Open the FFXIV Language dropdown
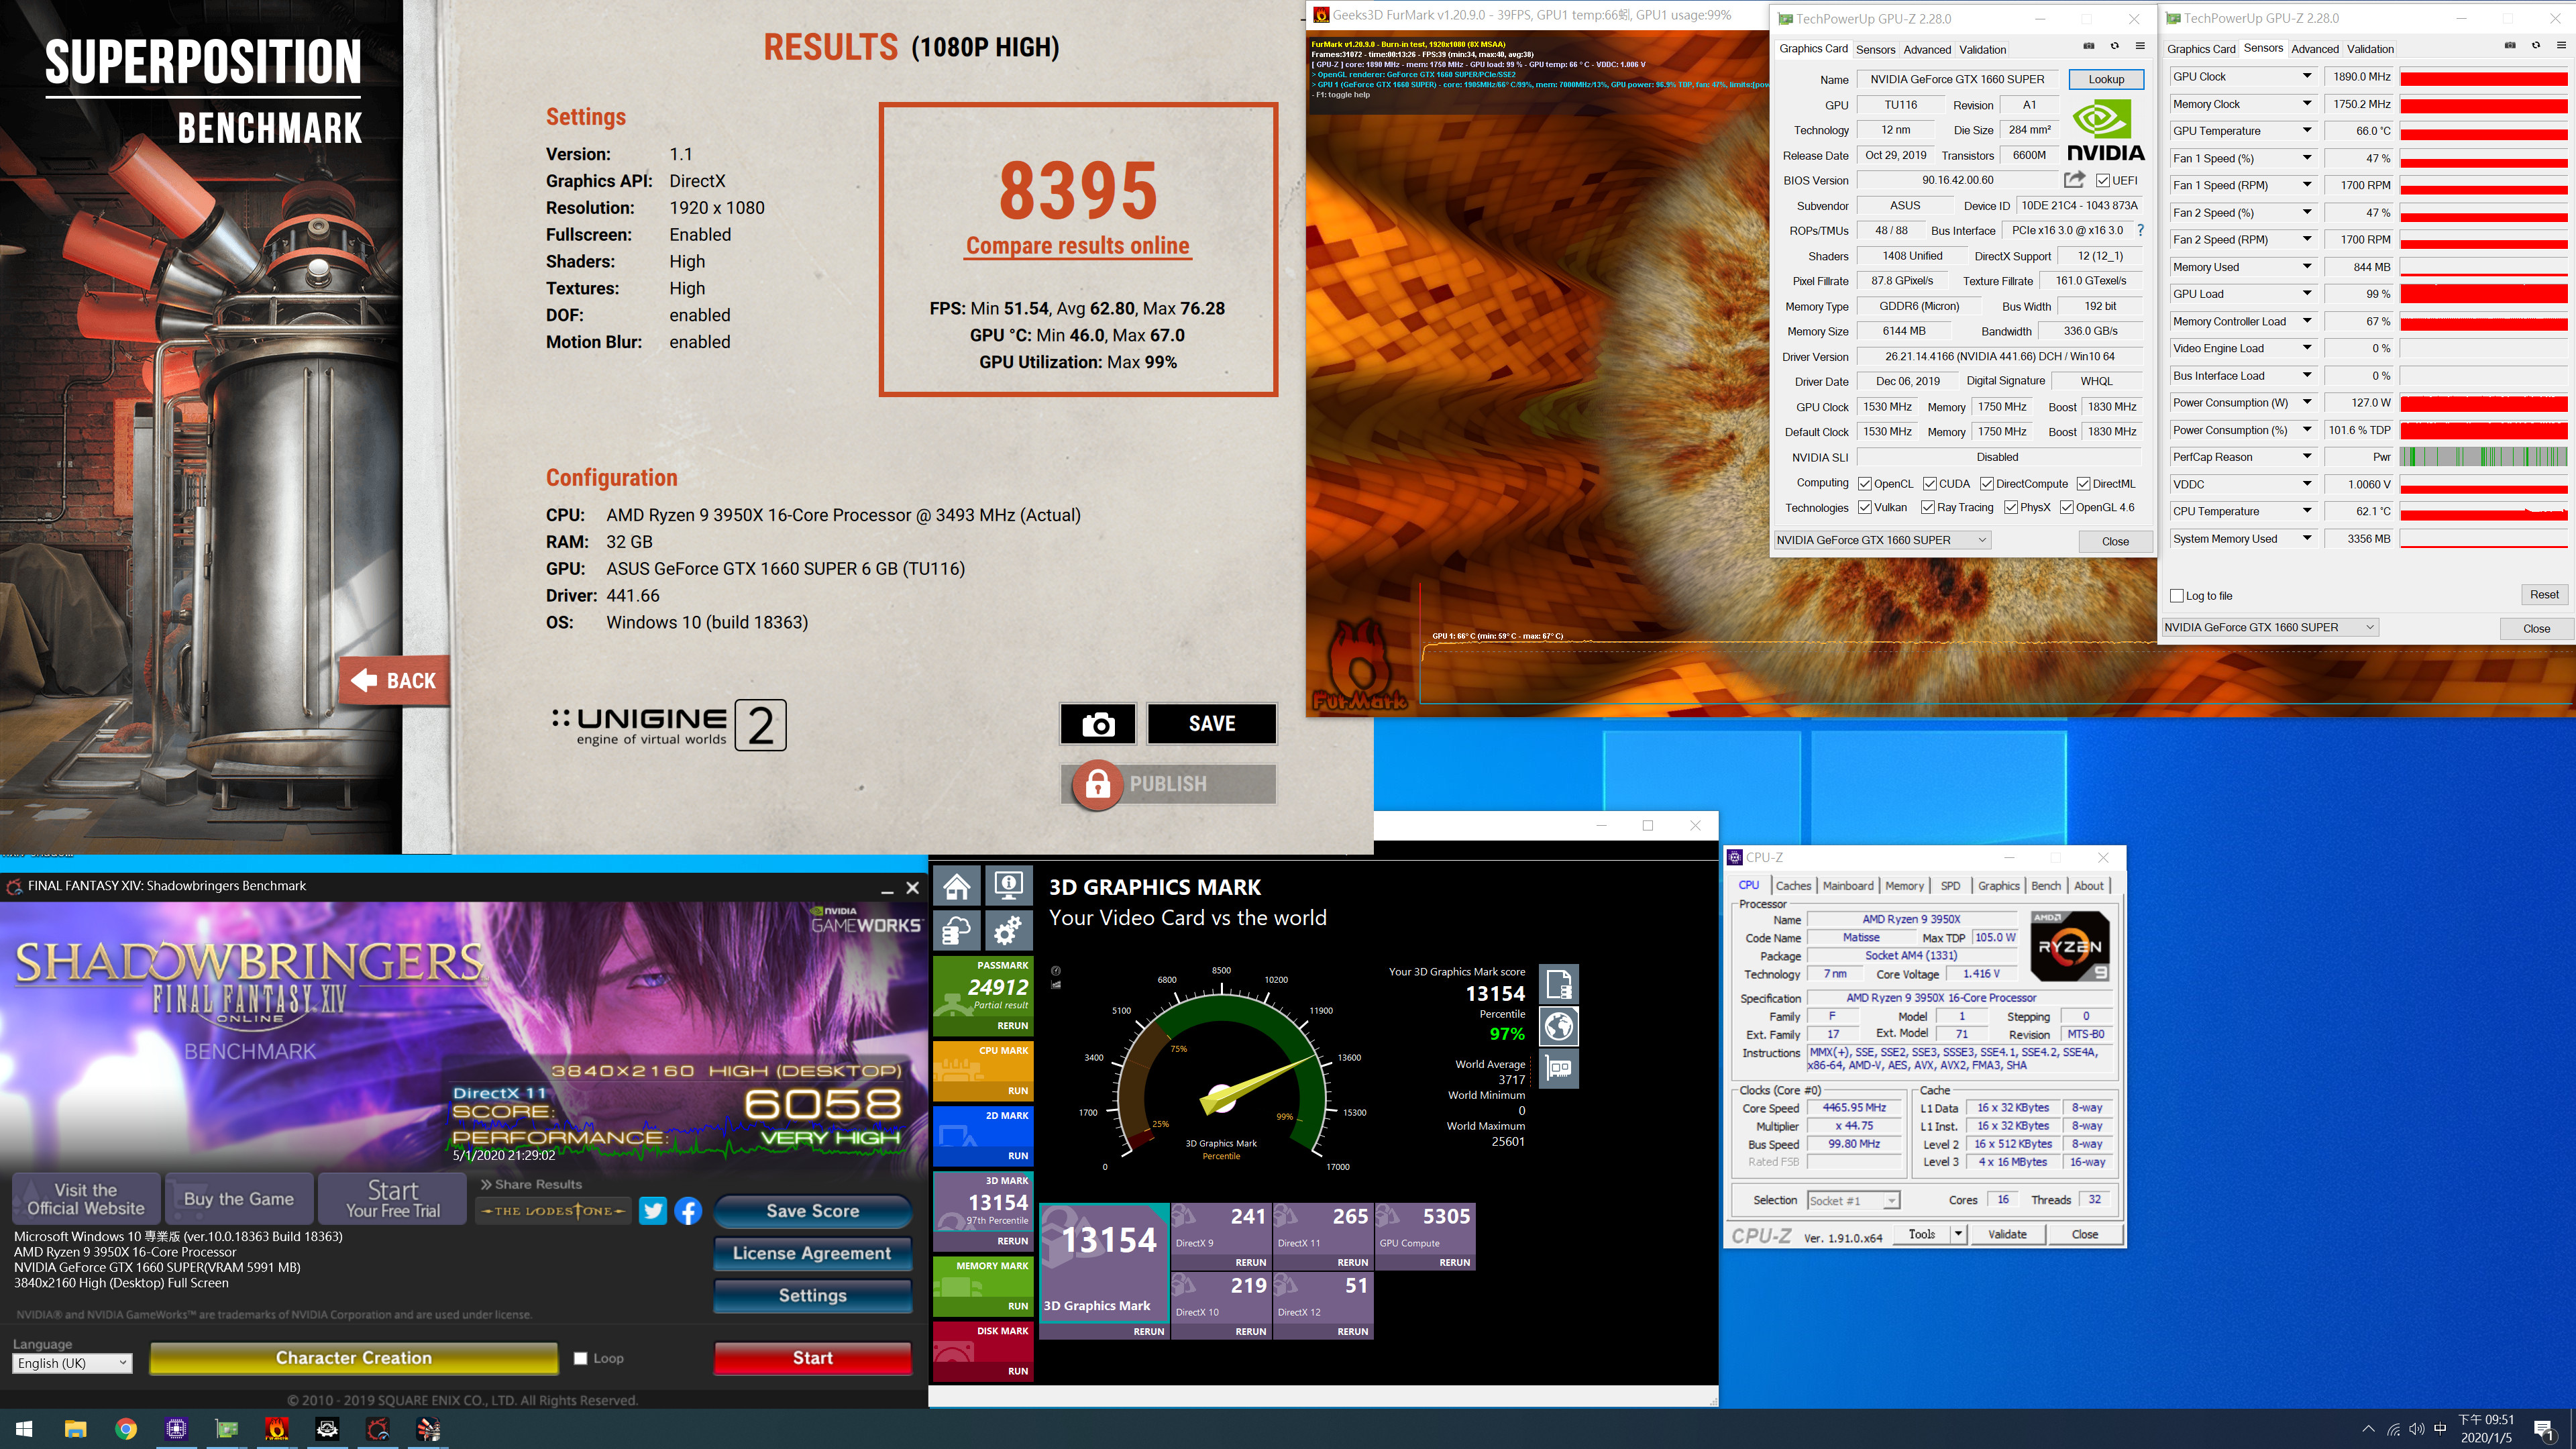2576x1449 pixels. [x=73, y=1363]
